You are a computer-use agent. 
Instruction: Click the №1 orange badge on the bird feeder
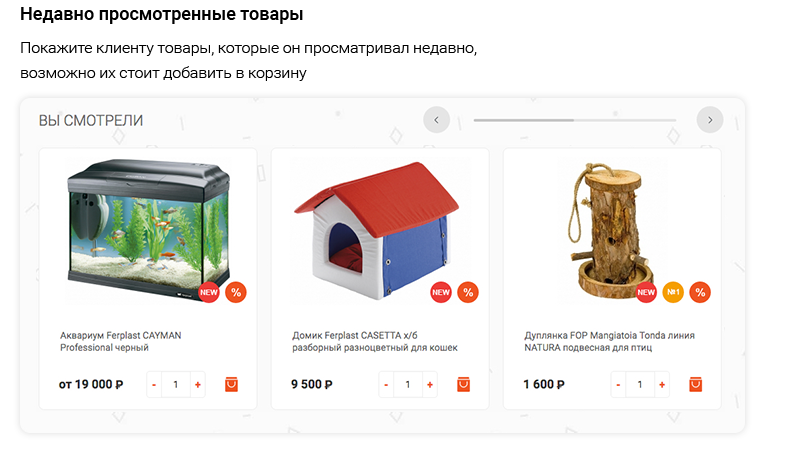pyautogui.click(x=673, y=292)
